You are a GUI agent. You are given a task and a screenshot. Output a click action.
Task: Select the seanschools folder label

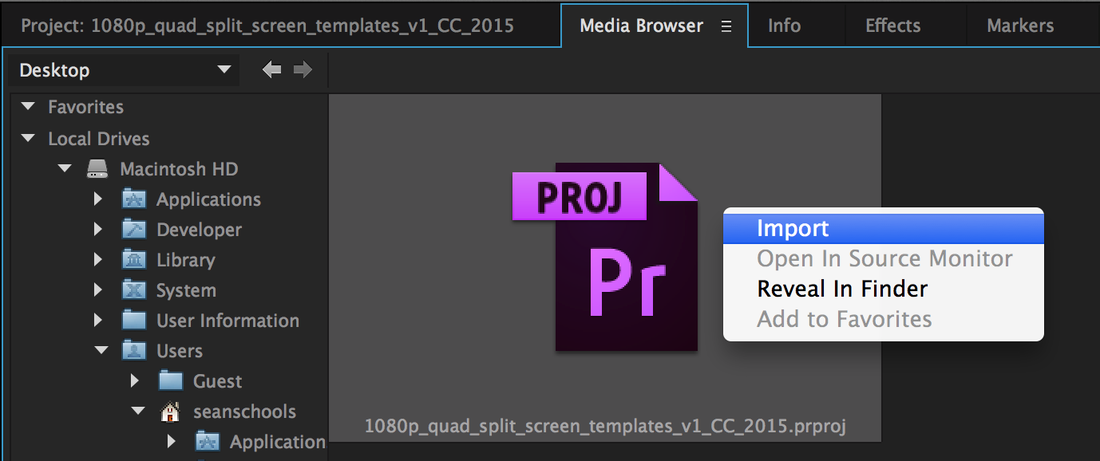point(245,412)
